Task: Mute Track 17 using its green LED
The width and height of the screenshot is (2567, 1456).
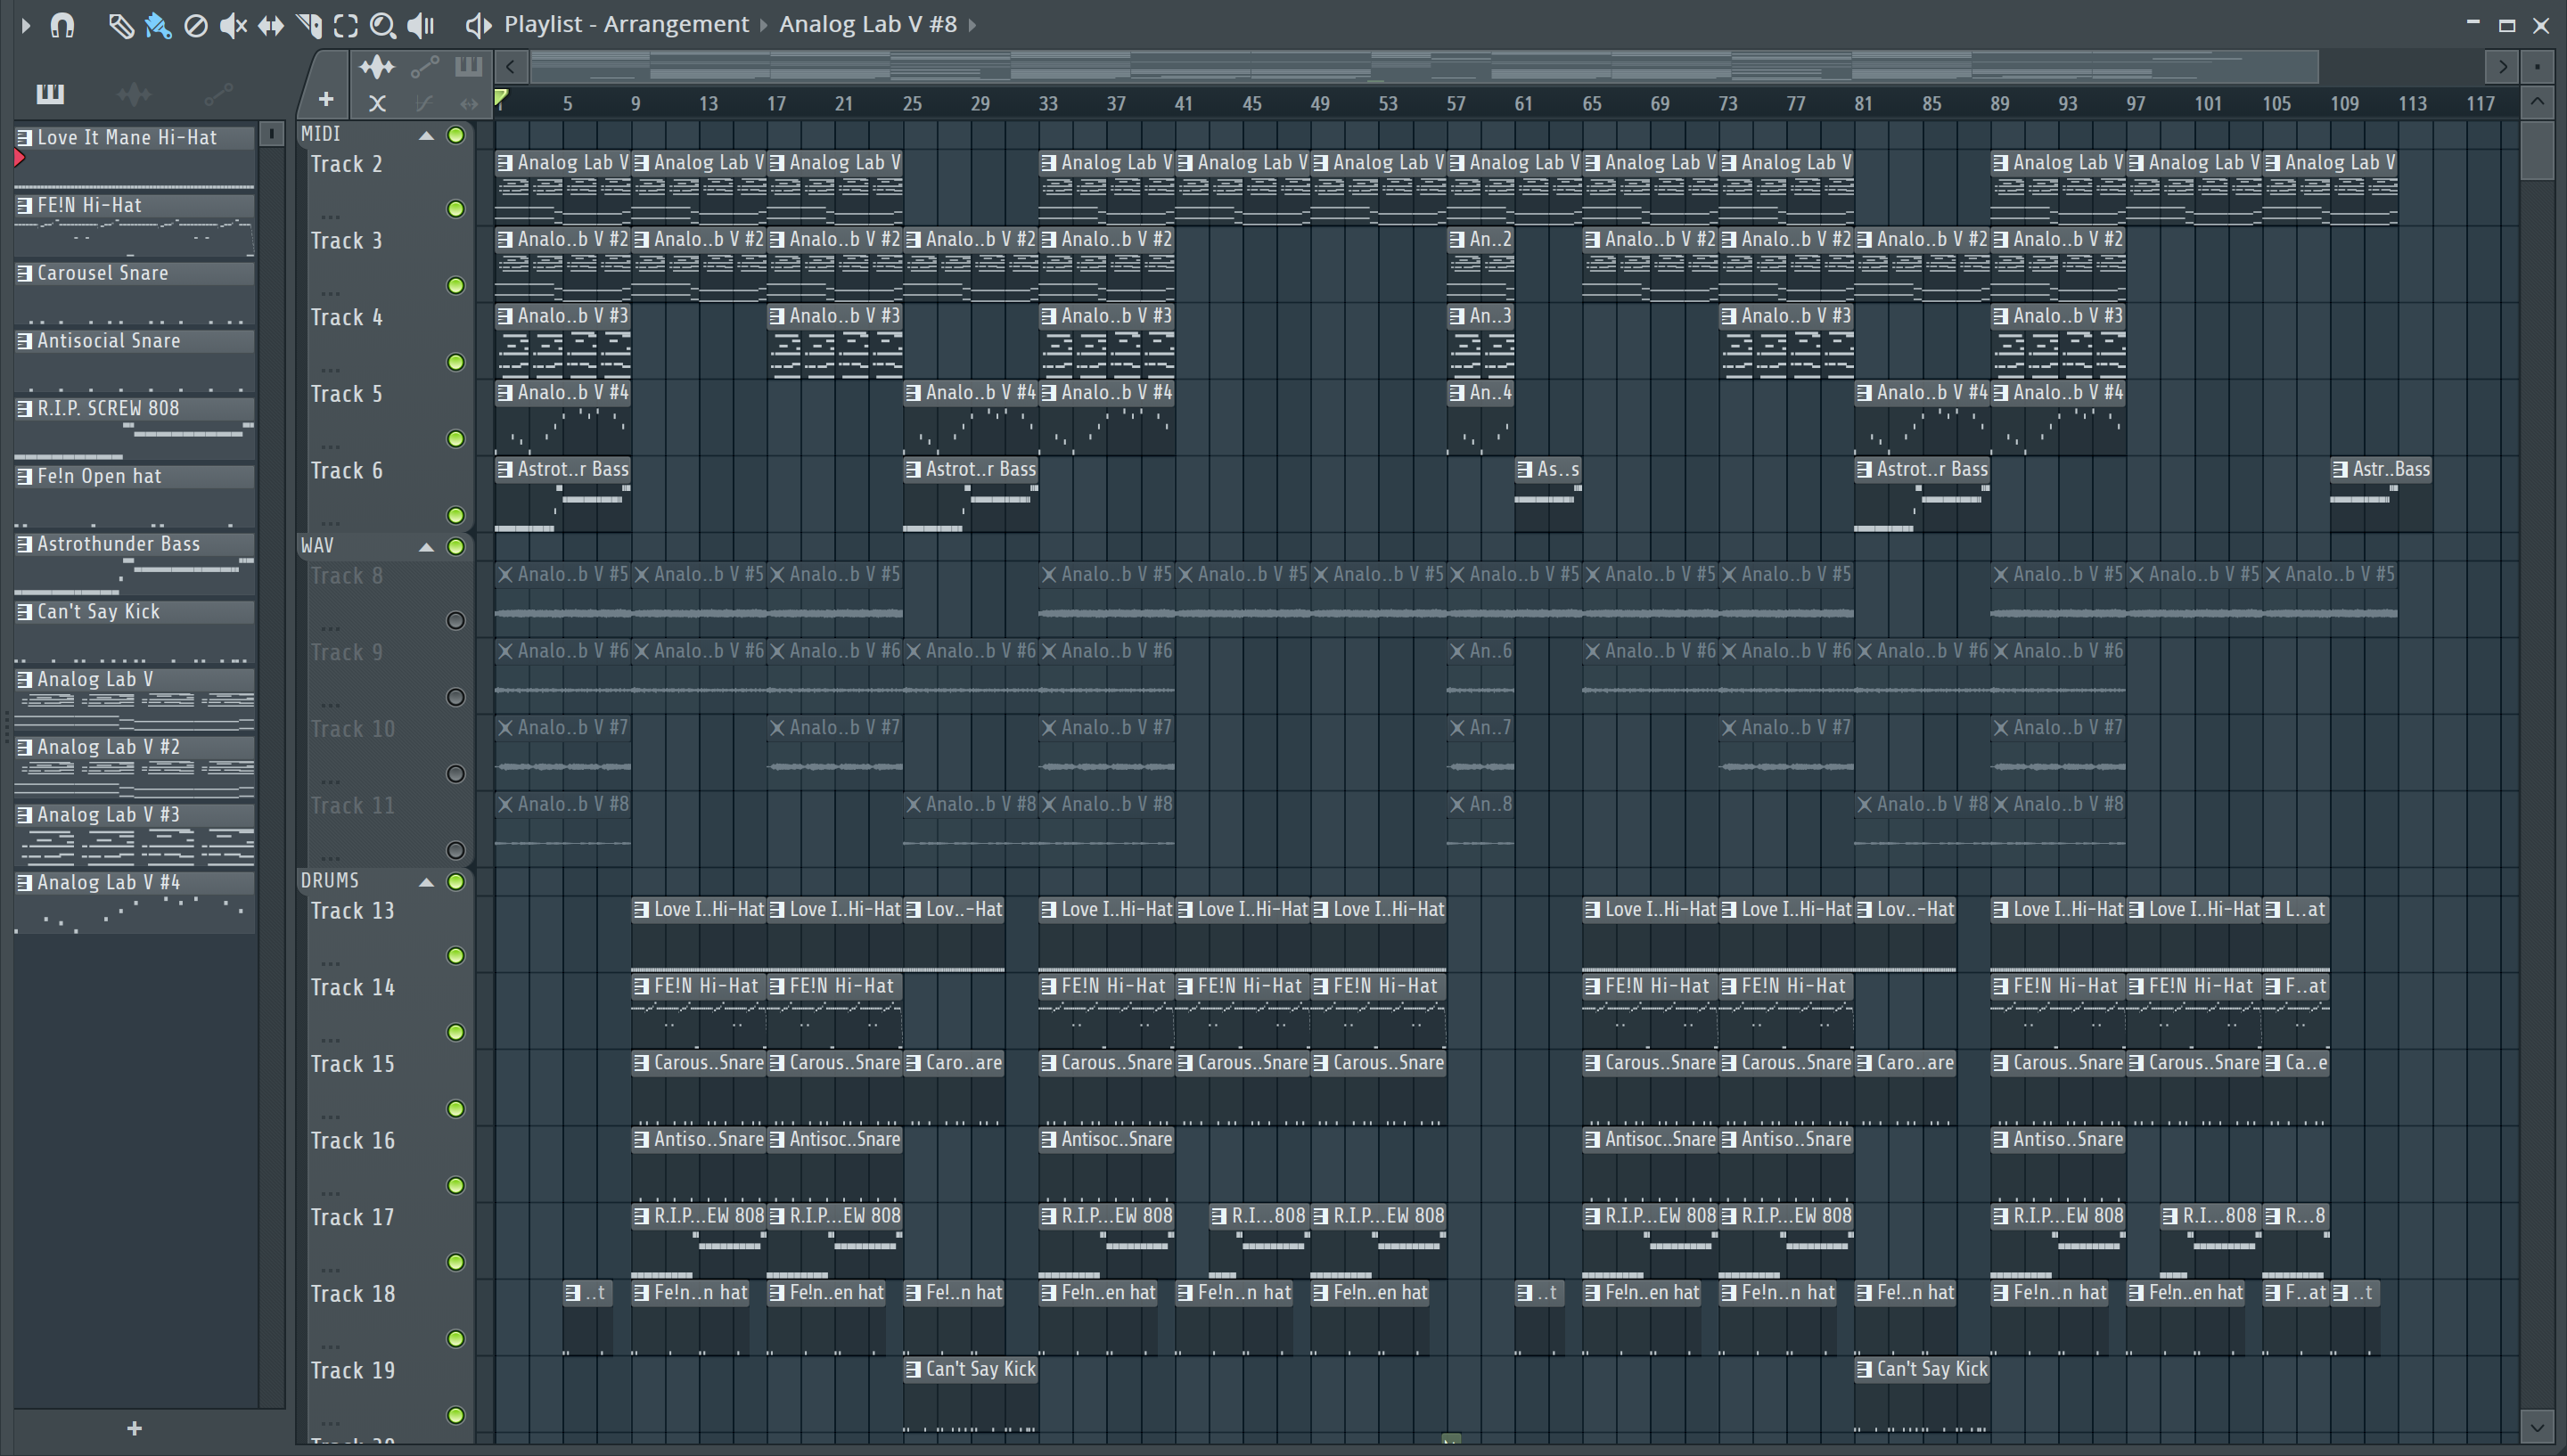Action: pos(456,1262)
